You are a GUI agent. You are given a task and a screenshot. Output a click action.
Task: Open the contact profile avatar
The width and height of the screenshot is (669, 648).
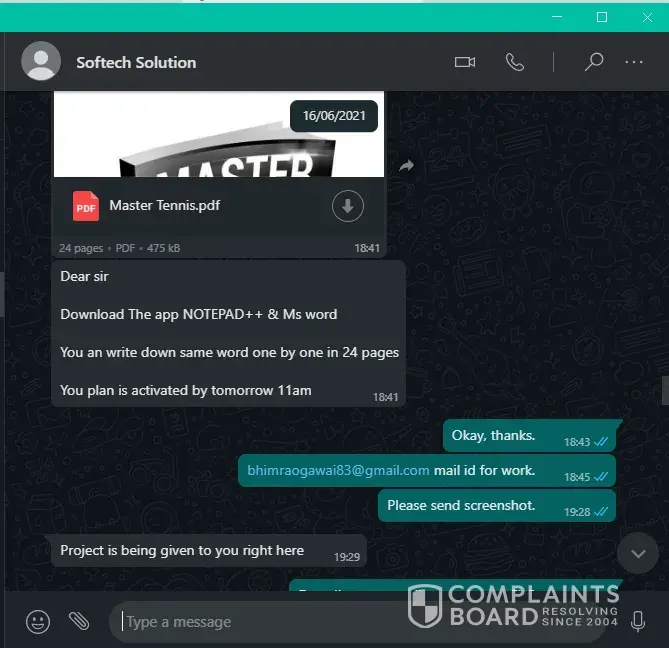[41, 61]
